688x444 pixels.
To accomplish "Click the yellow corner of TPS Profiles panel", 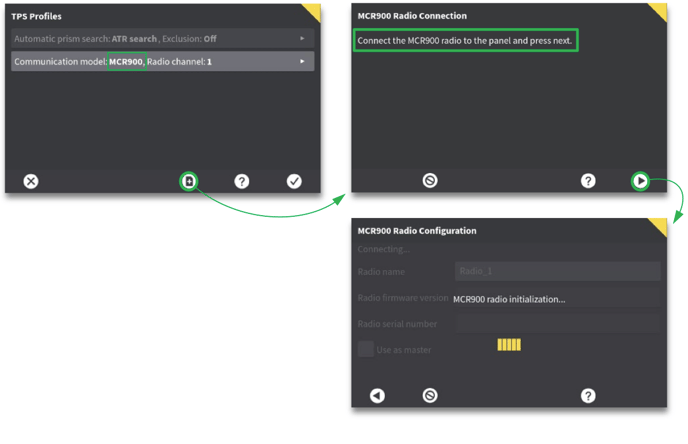I will [x=312, y=11].
